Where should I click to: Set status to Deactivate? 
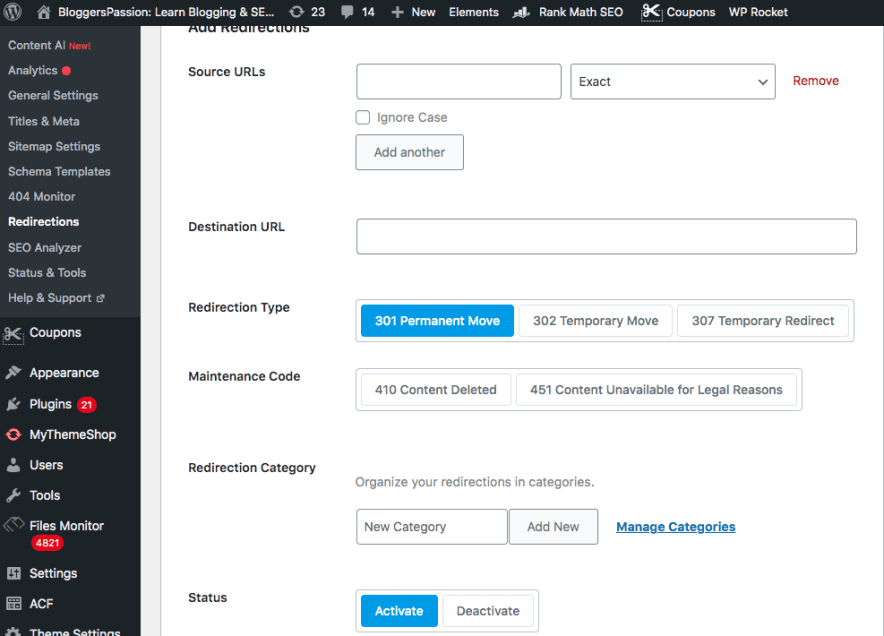pyautogui.click(x=488, y=611)
